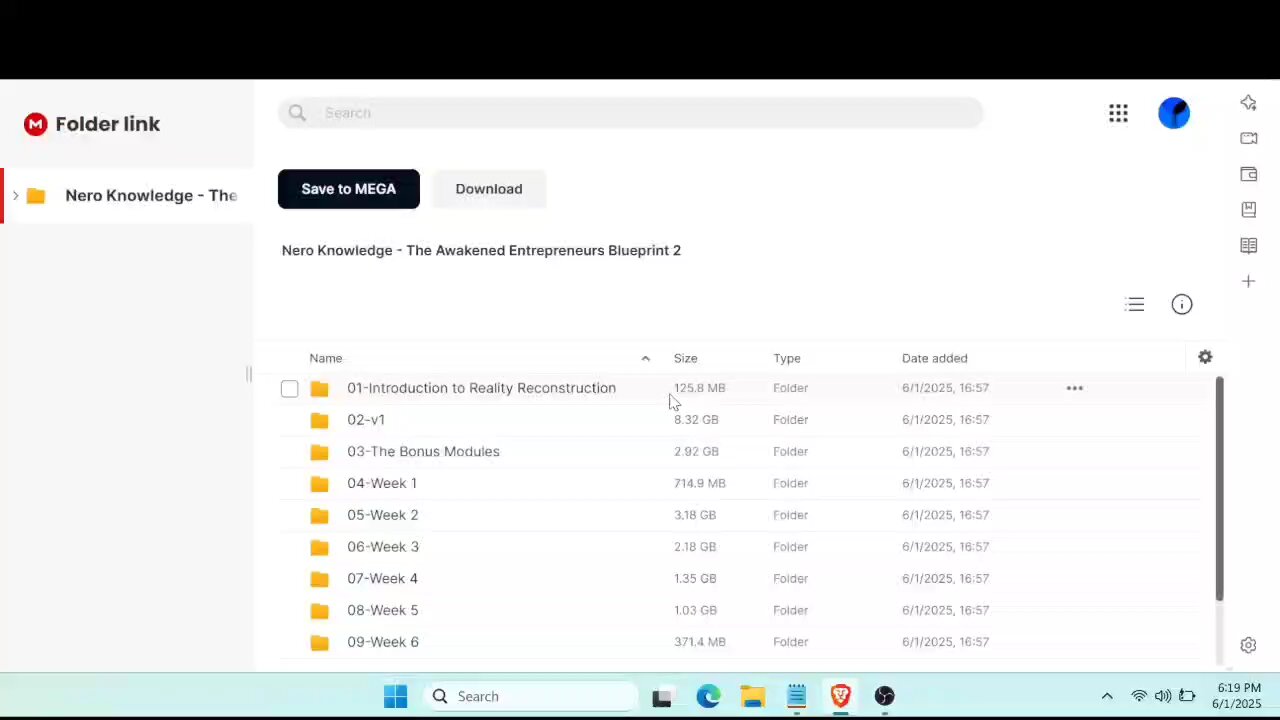1280x720 pixels.
Task: Click the sidebar bookmarks icon
Action: 1249,210
